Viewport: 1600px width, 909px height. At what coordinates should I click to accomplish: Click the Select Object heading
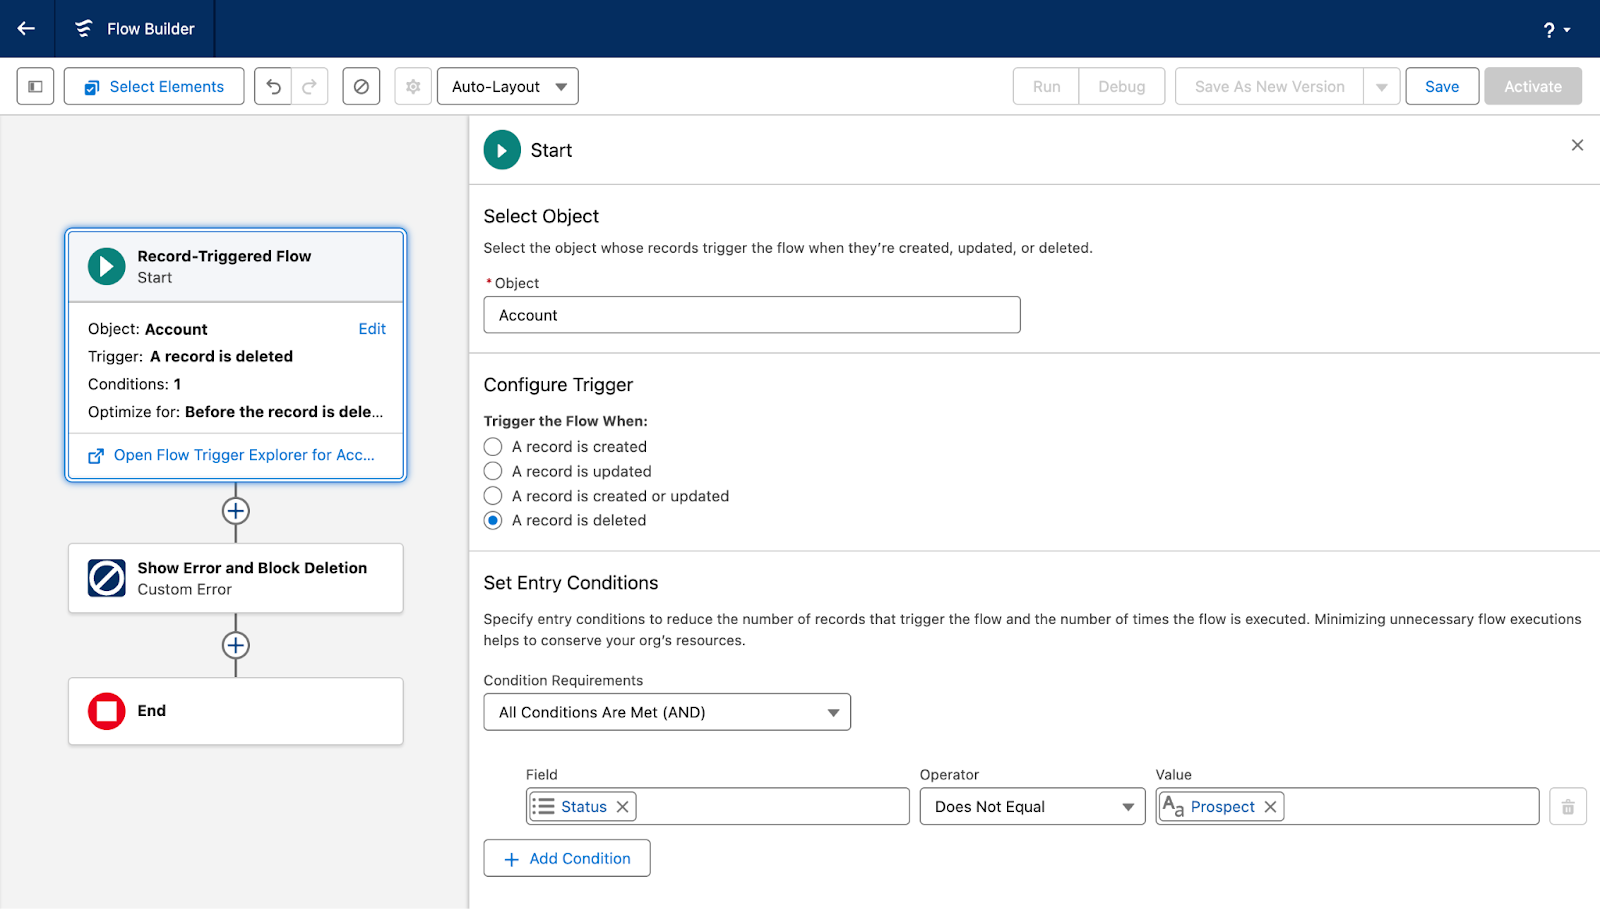[541, 216]
